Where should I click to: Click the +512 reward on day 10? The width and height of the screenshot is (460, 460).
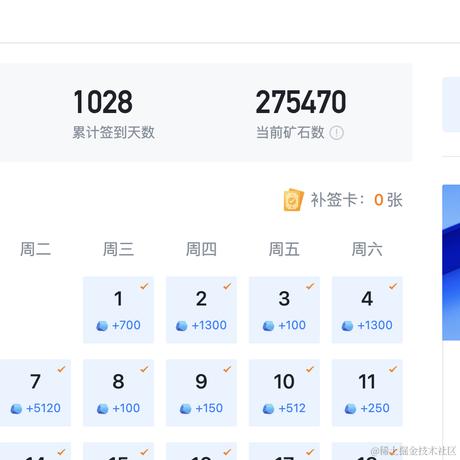coord(292,408)
